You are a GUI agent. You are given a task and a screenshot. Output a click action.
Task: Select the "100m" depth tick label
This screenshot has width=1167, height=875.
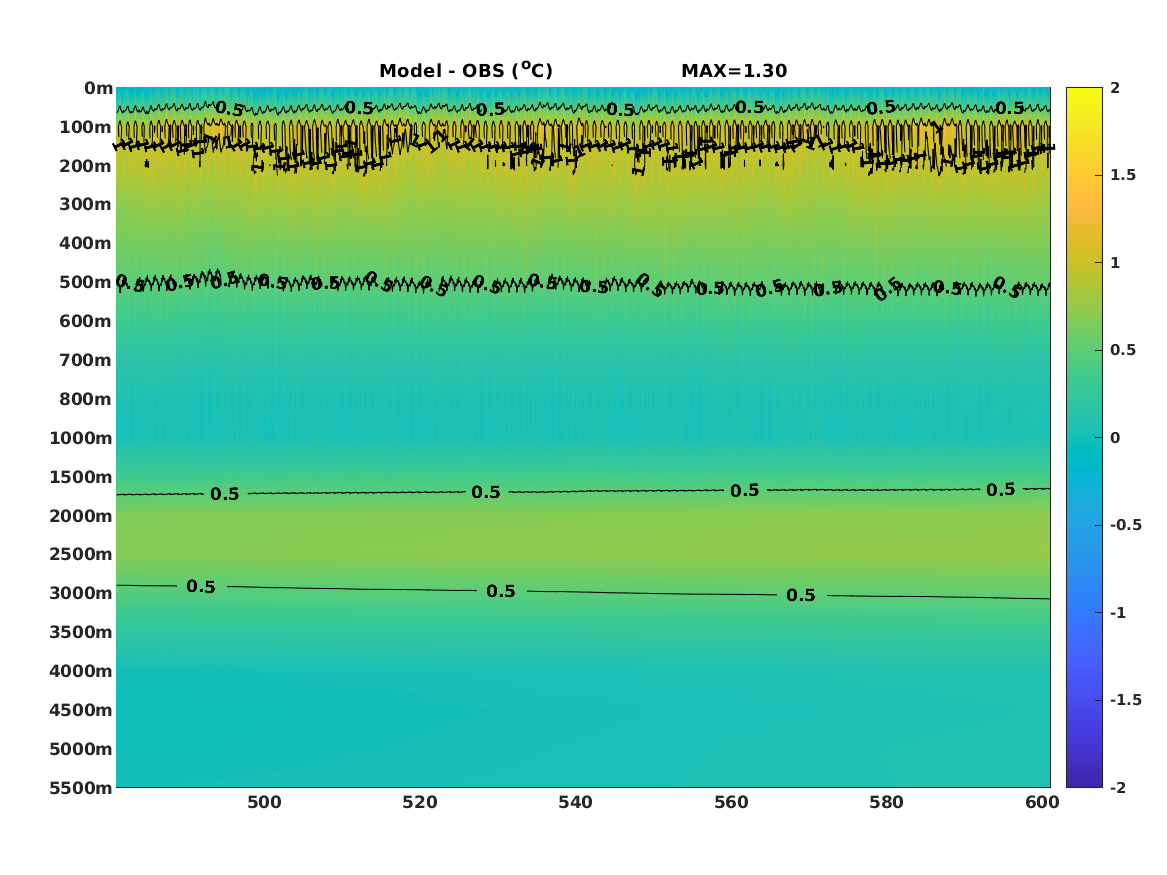coord(86,127)
